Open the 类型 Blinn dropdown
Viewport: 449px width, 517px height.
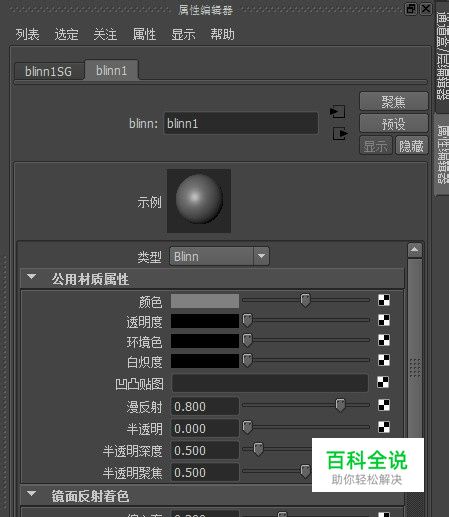[x=219, y=256]
